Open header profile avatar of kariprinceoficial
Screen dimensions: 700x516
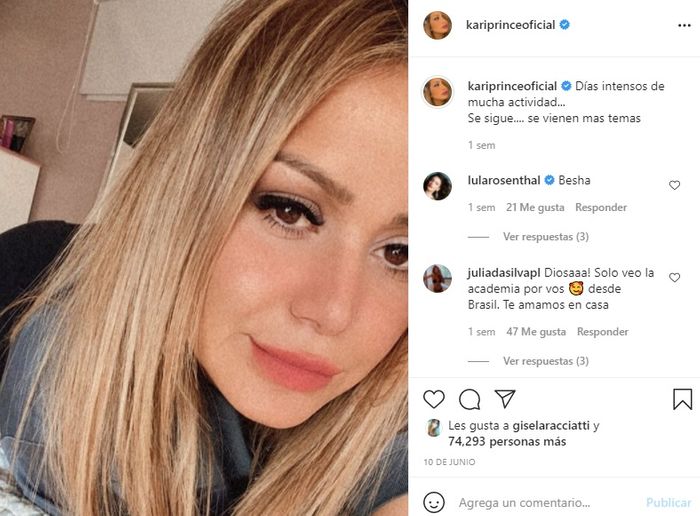(438, 25)
